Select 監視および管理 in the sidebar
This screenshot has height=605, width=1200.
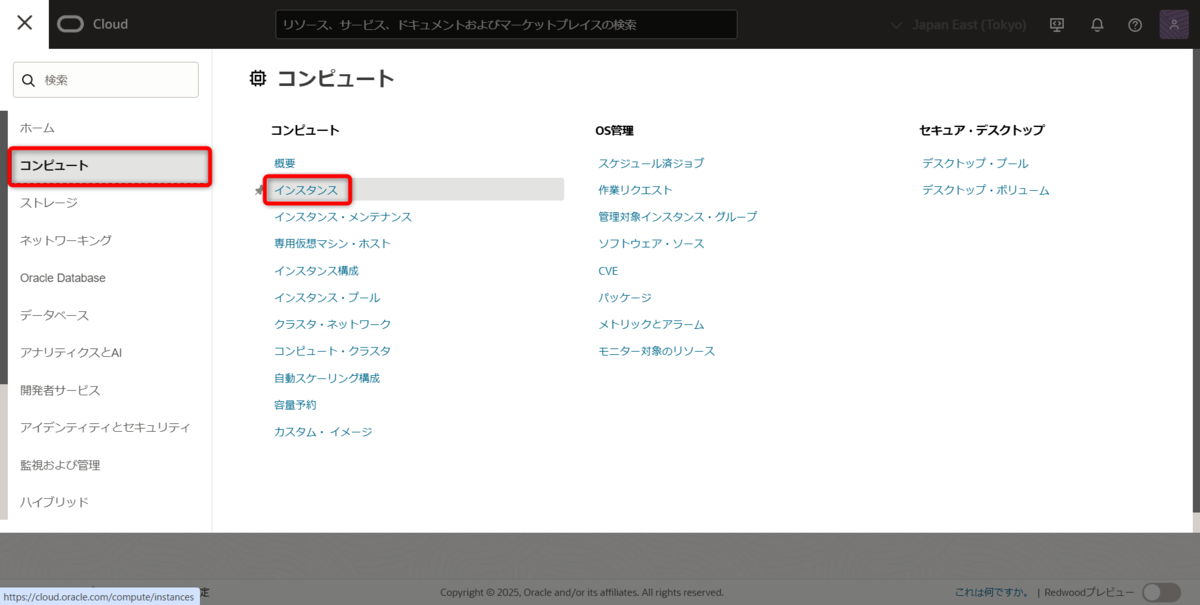click(x=60, y=465)
